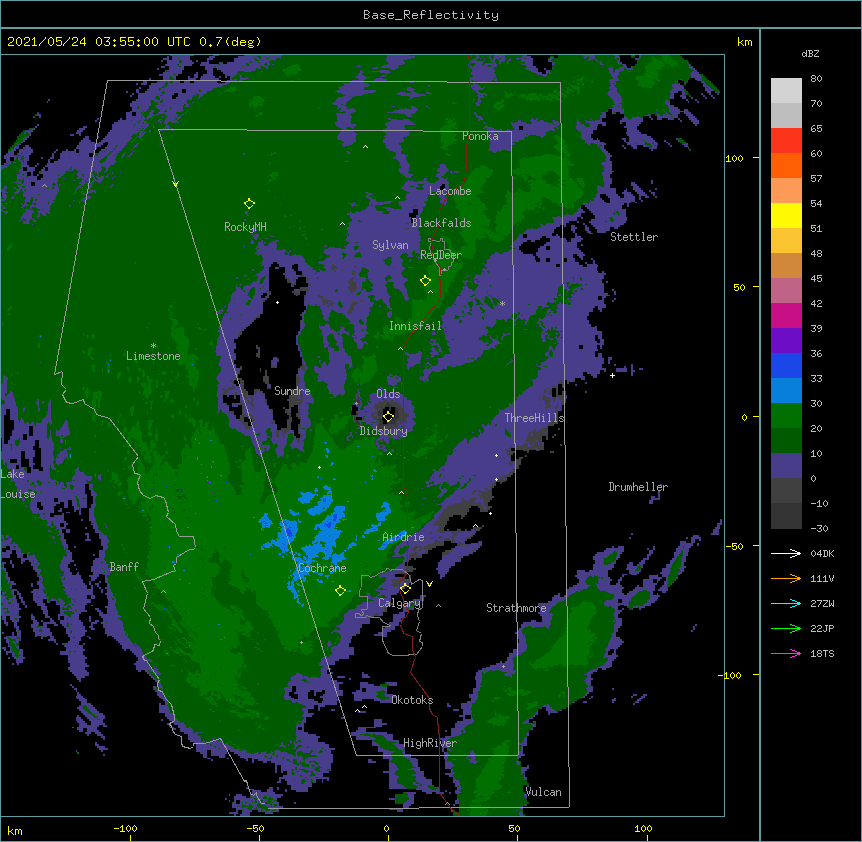The image size is (862, 842).
Task: Click the magenta 18TS arrow in legend
Action: [x=786, y=653]
